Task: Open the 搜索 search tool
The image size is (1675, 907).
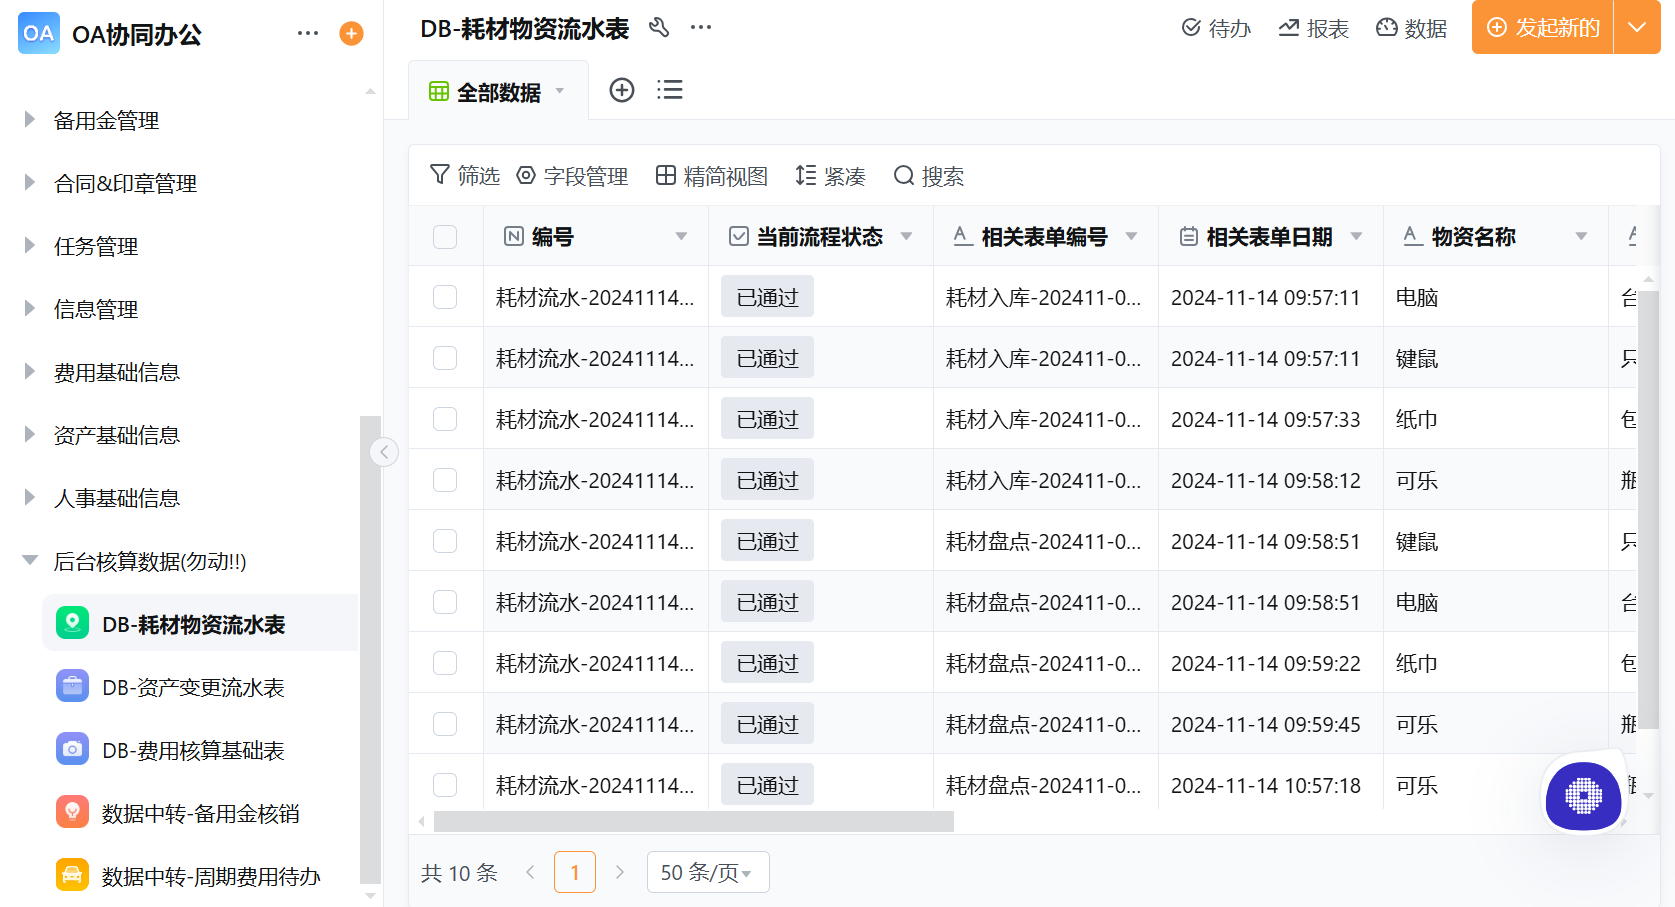Action: point(928,176)
